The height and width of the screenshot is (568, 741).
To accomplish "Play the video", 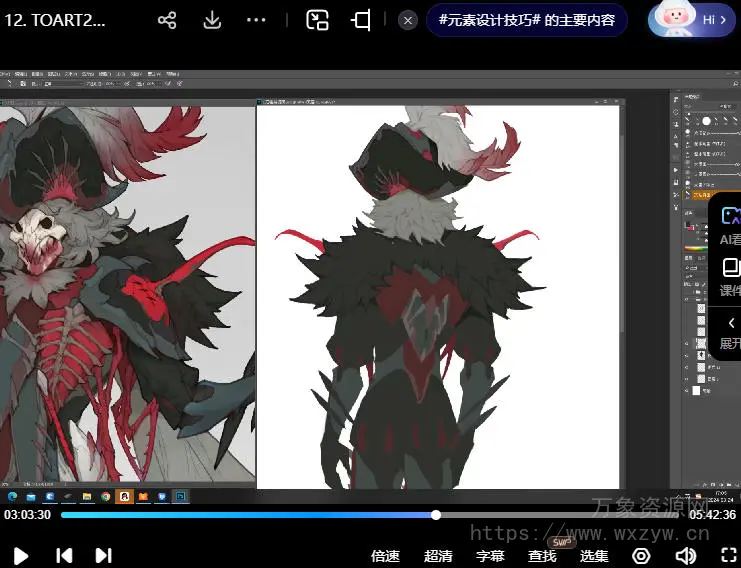I will coord(20,555).
